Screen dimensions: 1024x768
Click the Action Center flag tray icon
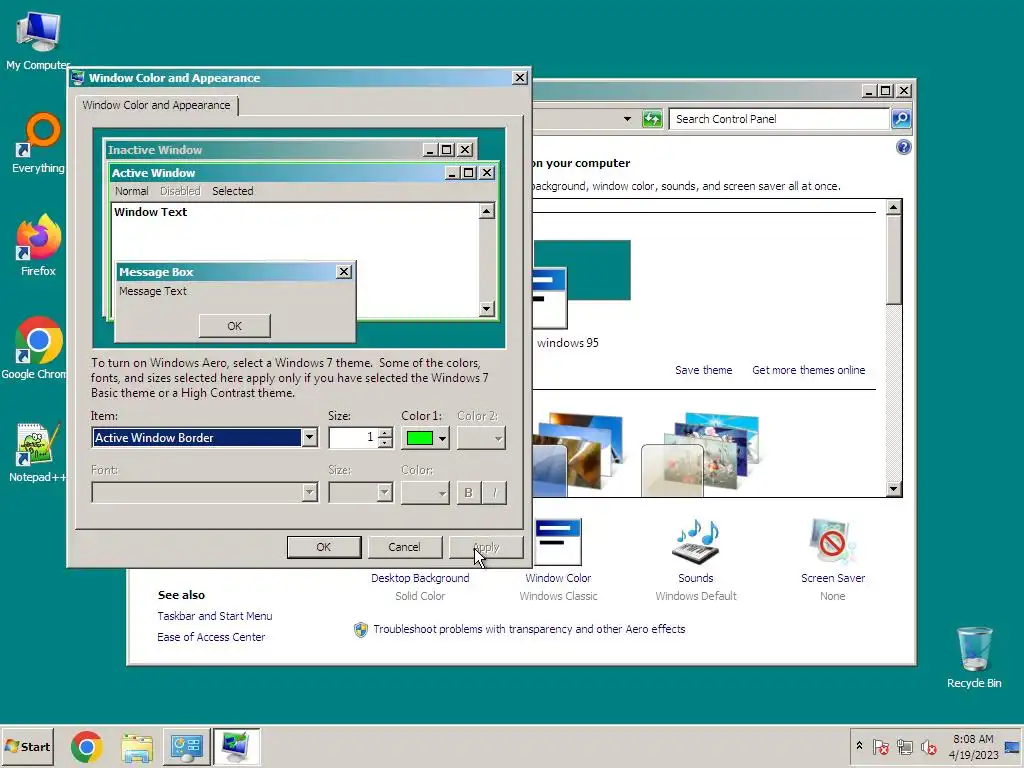click(x=880, y=747)
